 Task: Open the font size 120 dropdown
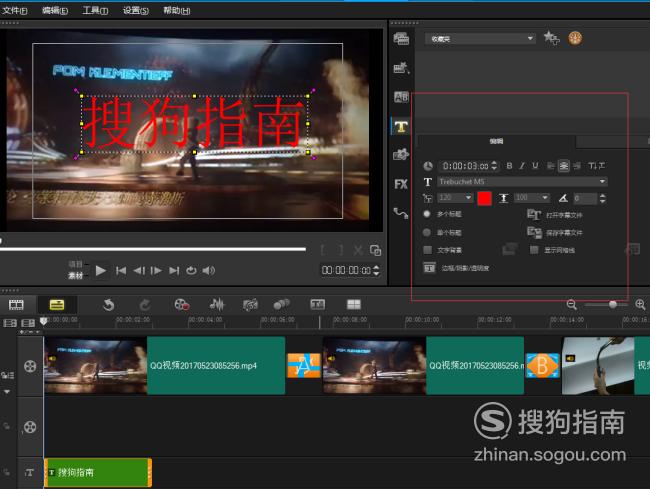click(455, 198)
